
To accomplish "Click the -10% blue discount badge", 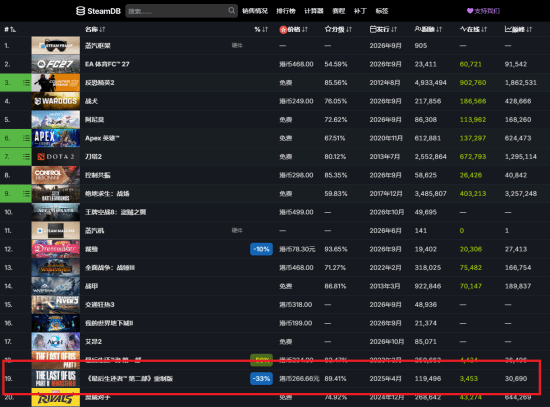I will [x=261, y=249].
